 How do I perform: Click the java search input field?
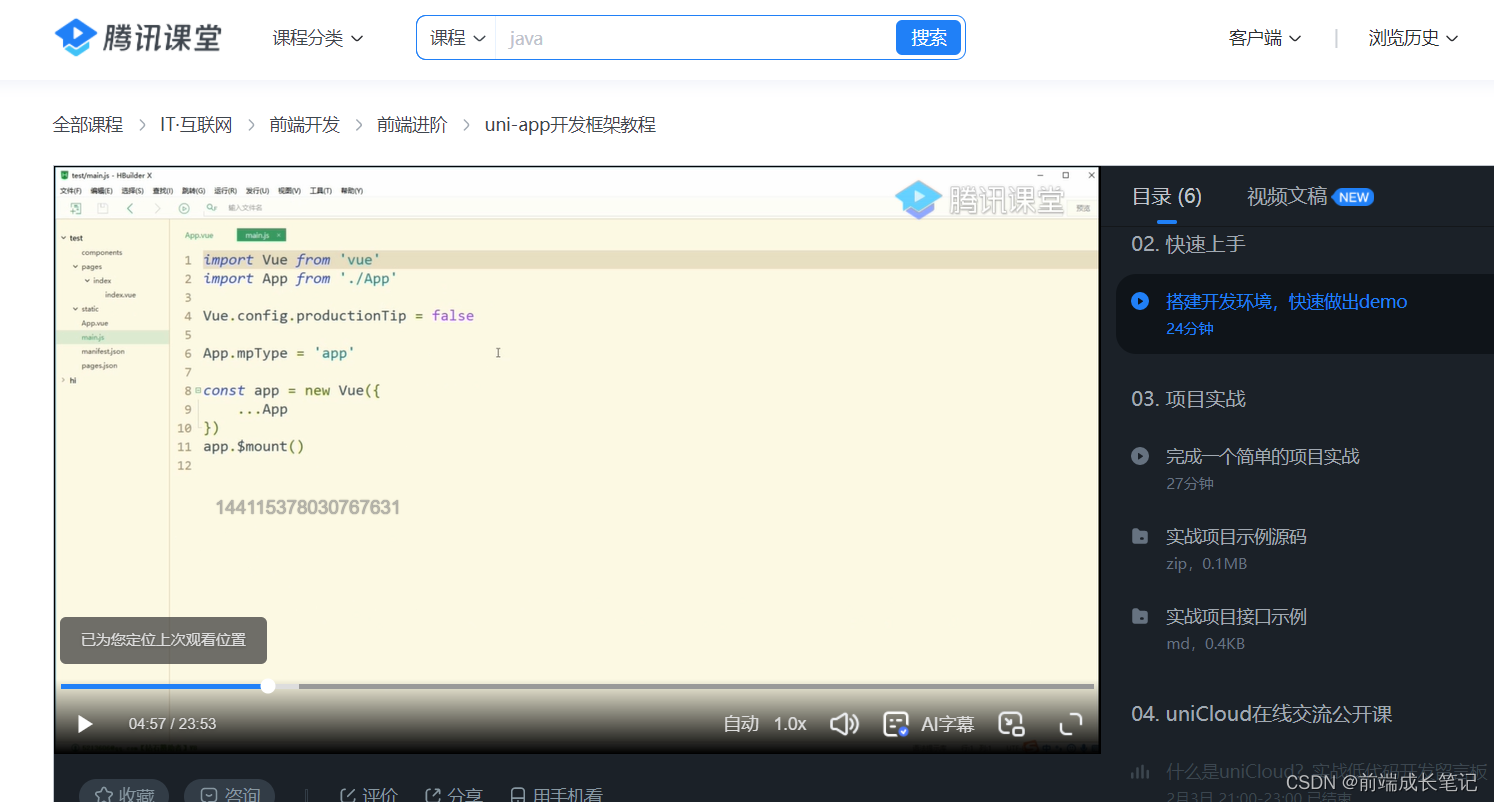tap(695, 38)
